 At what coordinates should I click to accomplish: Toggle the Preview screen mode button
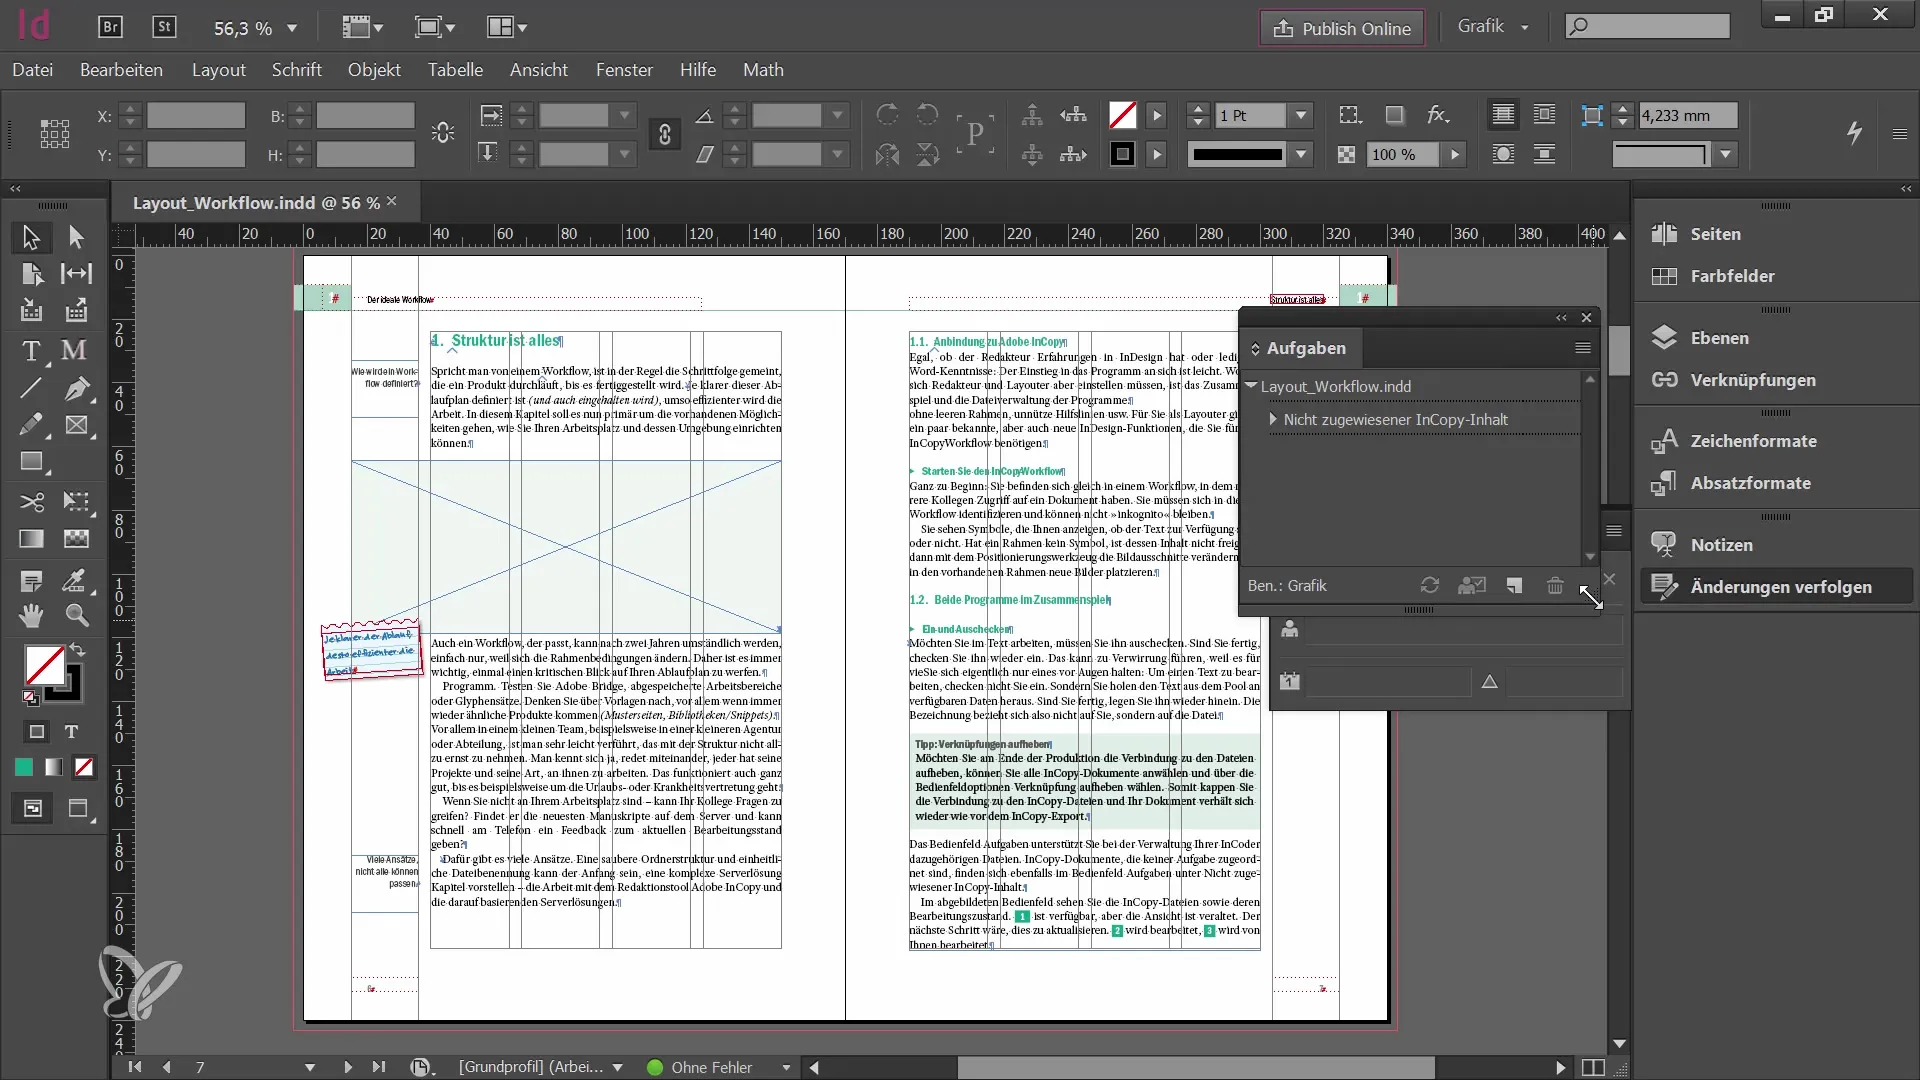coord(78,808)
